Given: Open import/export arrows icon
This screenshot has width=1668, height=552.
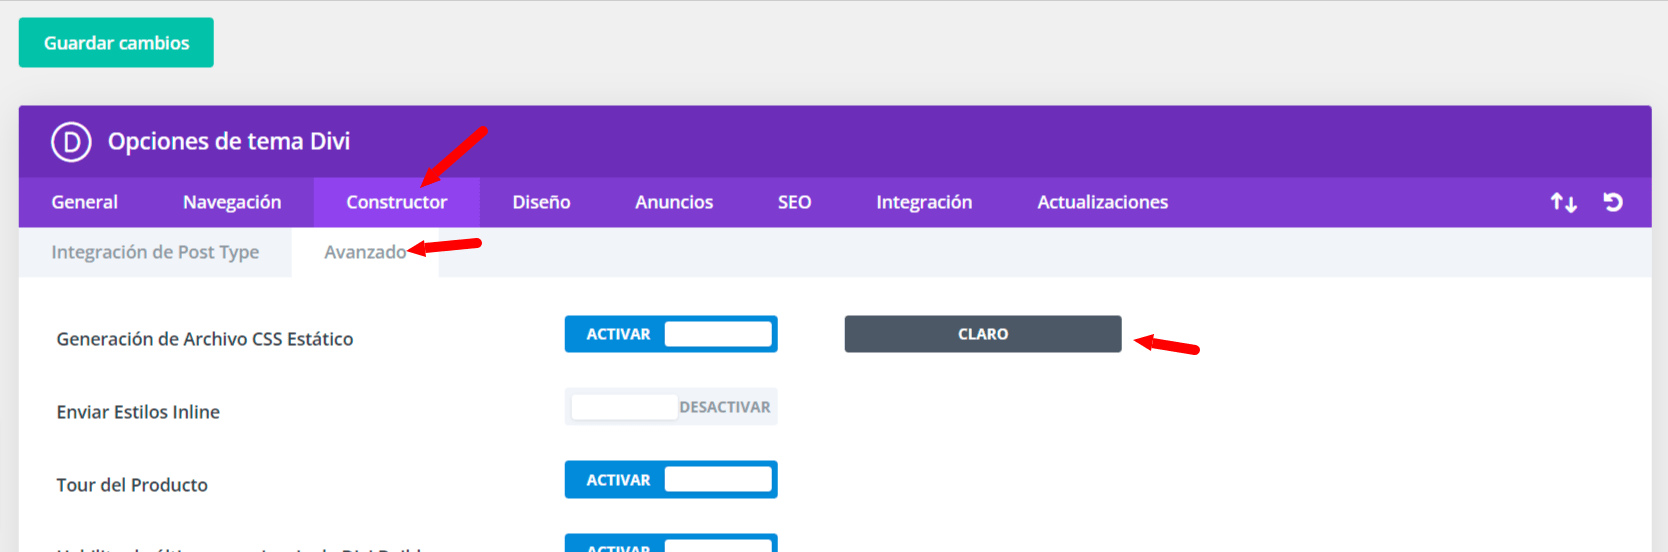Looking at the screenshot, I should coord(1564,203).
